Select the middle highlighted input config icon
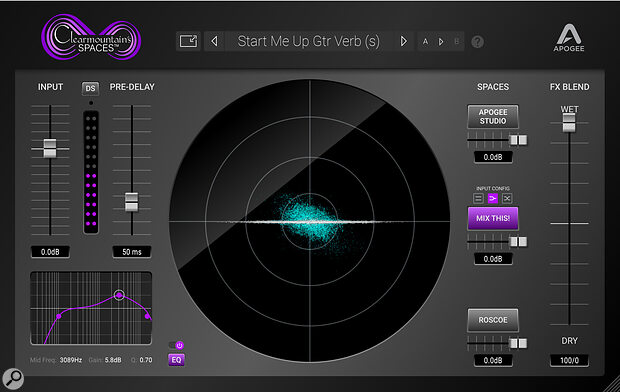 (493, 198)
